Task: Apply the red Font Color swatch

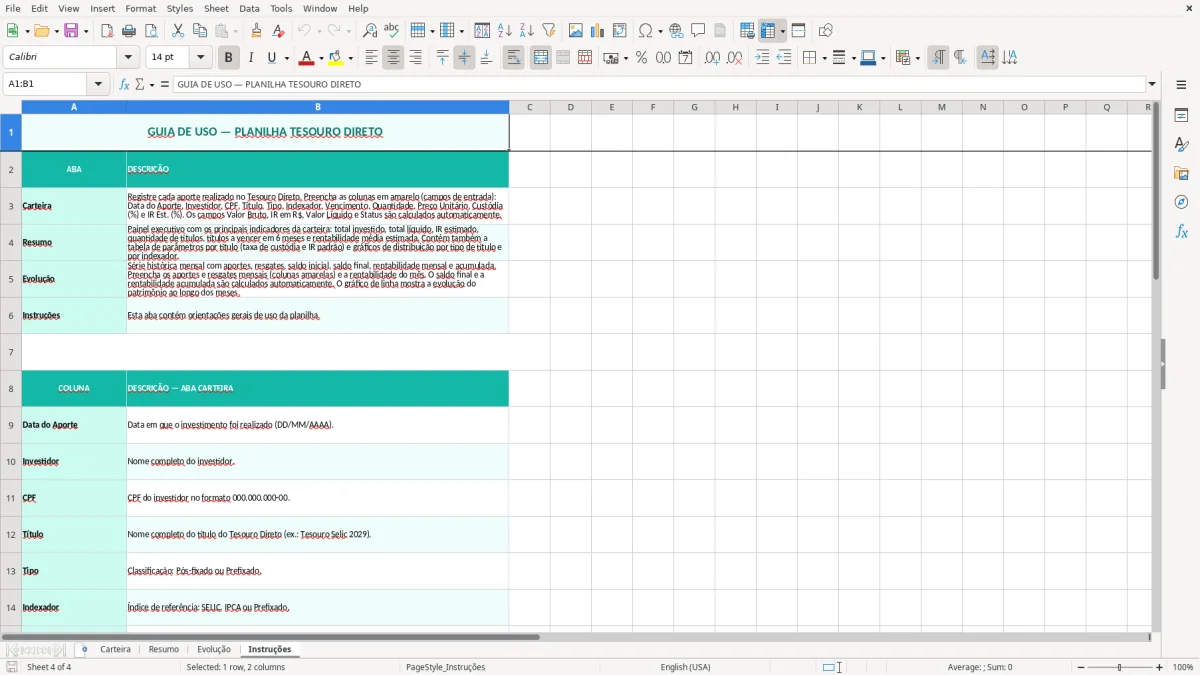Action: 307,58
